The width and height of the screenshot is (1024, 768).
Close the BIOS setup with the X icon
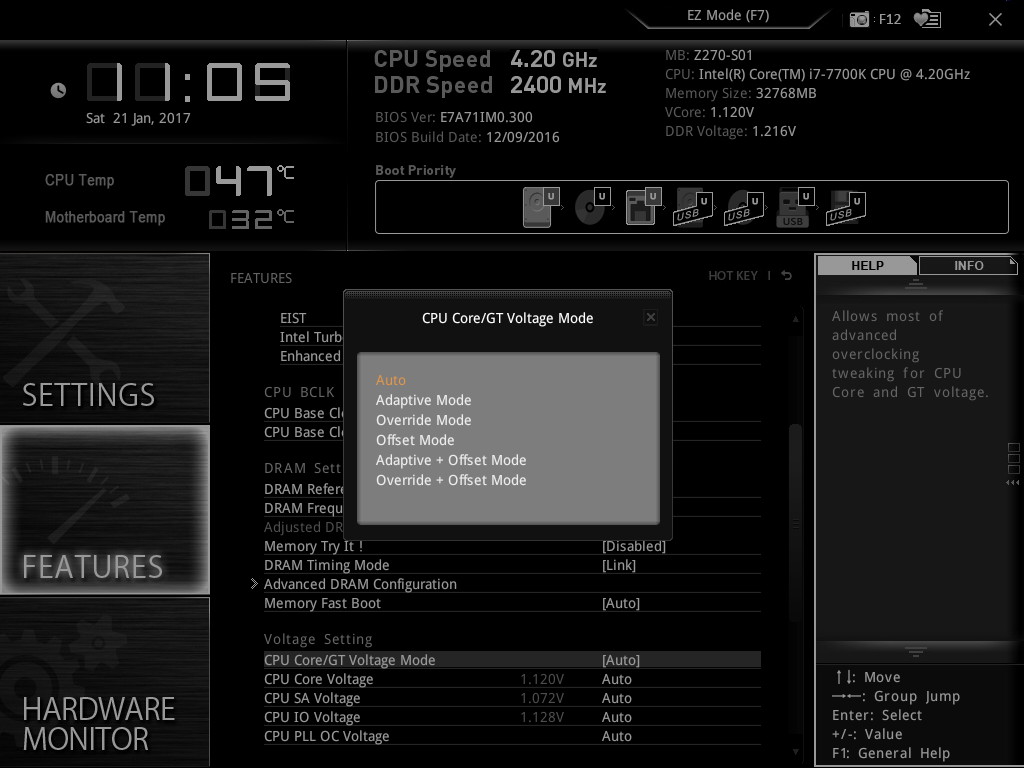click(x=995, y=20)
